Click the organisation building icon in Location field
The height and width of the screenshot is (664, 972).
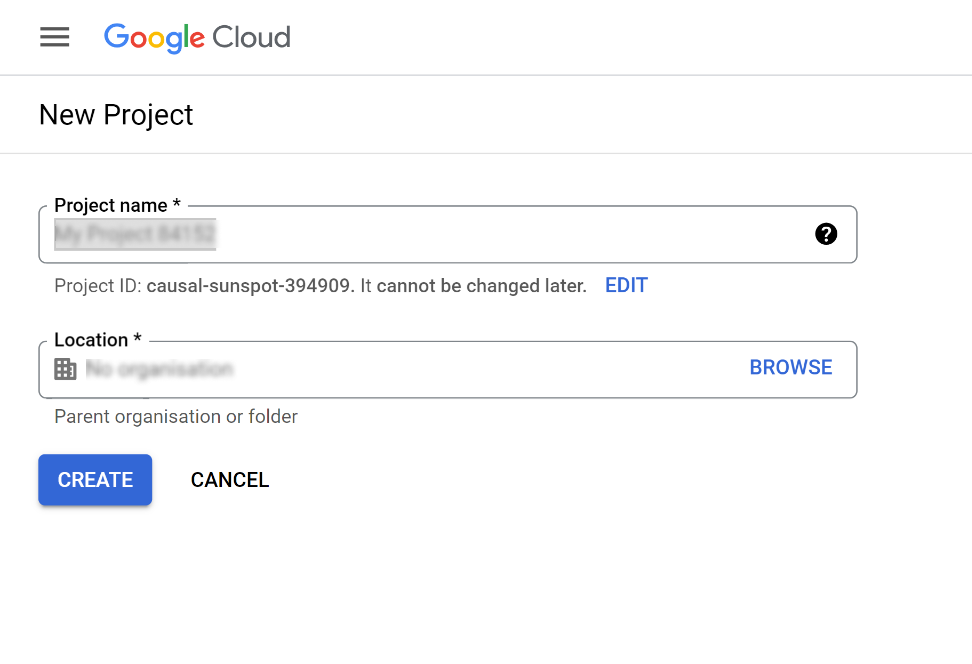click(x=64, y=368)
